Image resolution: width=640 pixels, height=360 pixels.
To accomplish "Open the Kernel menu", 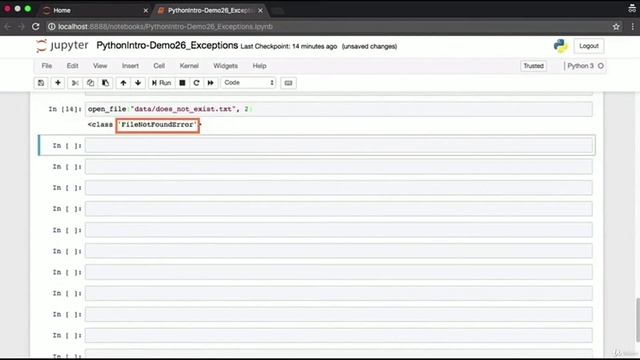I will pyautogui.click(x=189, y=66).
